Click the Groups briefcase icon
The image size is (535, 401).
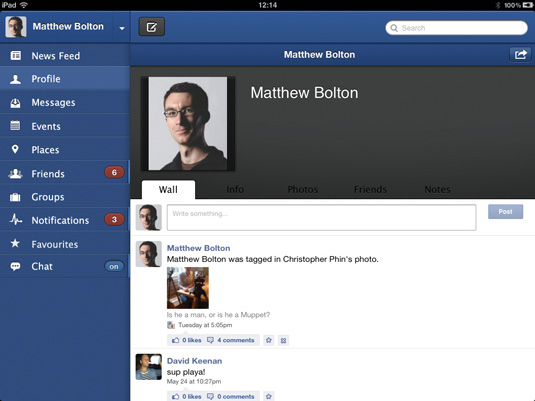(x=15, y=197)
